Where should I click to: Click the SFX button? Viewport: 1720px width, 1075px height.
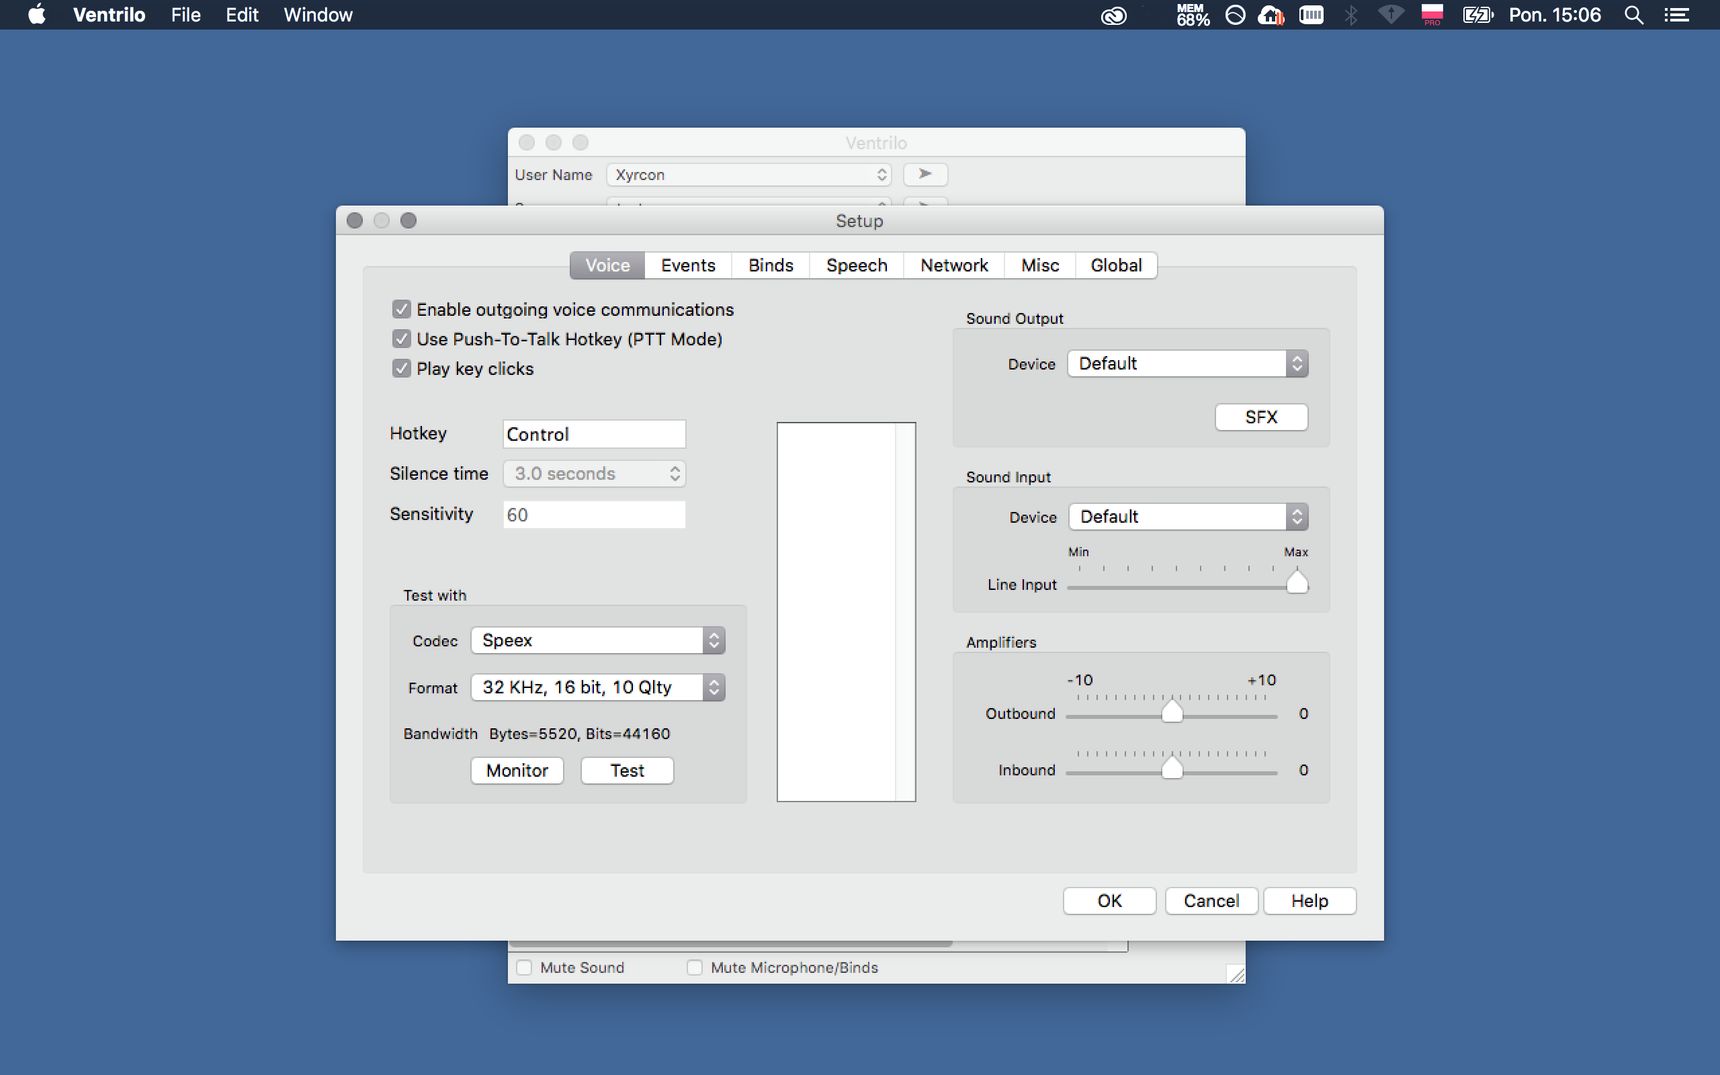1261,417
